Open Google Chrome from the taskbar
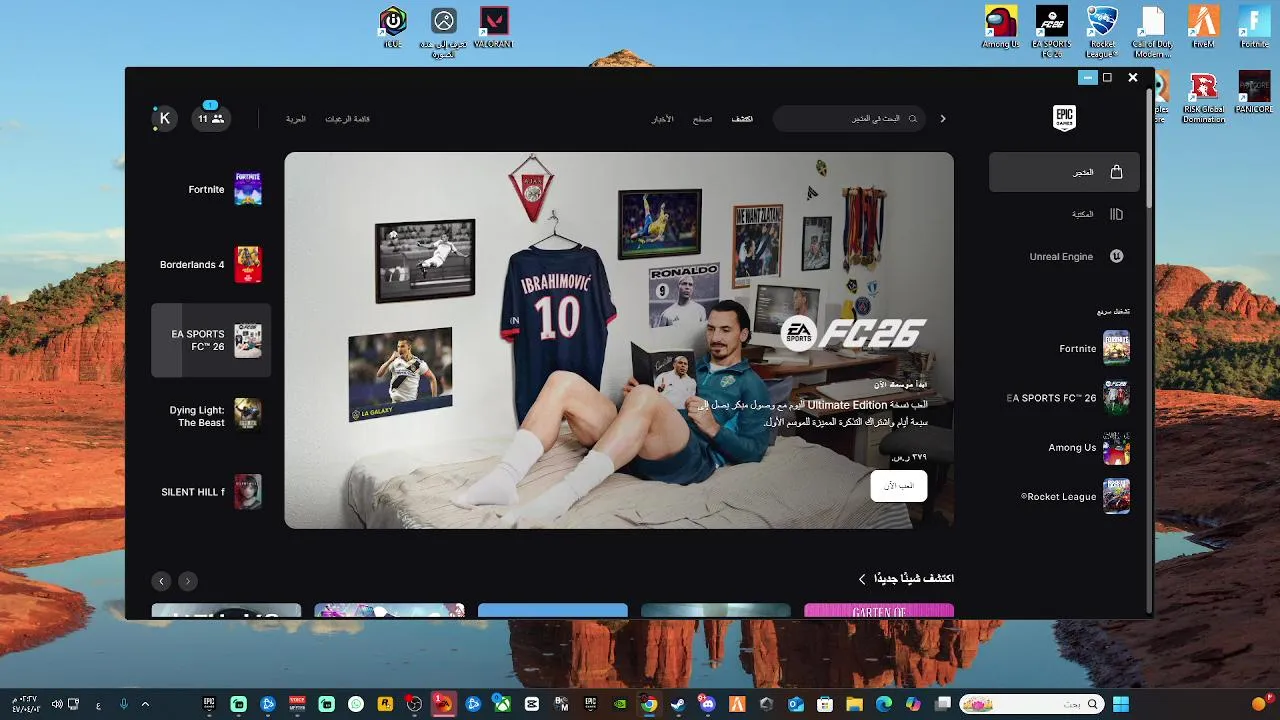 coord(649,704)
